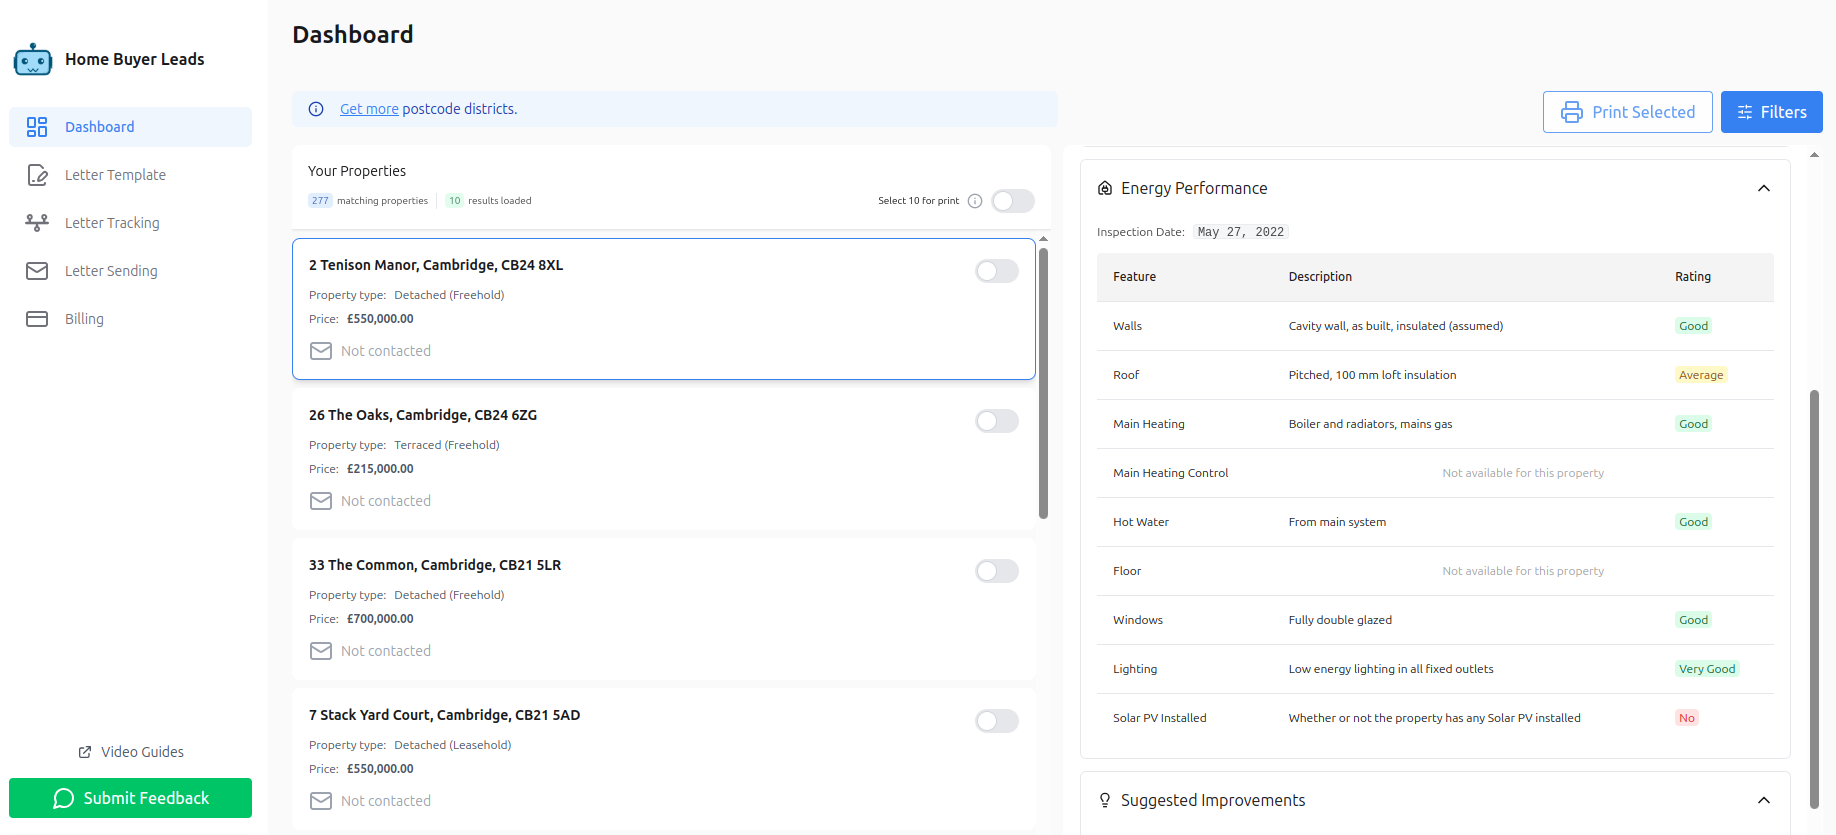
Task: Open the Filters panel
Action: tap(1771, 112)
